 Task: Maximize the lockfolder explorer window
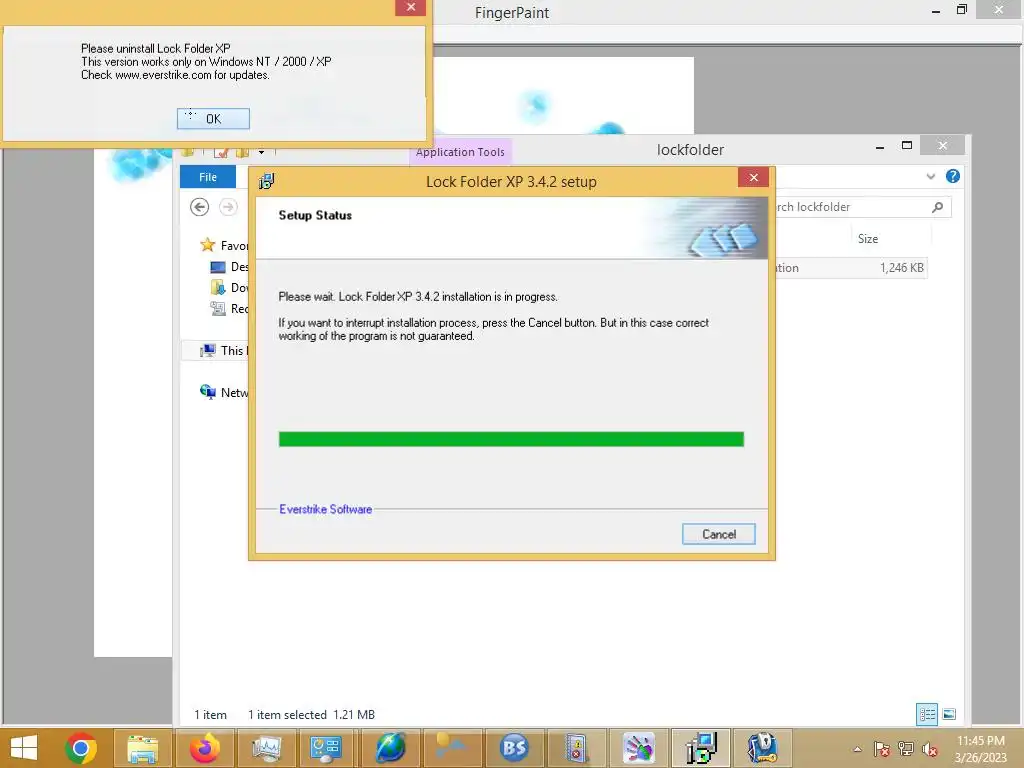pos(907,146)
